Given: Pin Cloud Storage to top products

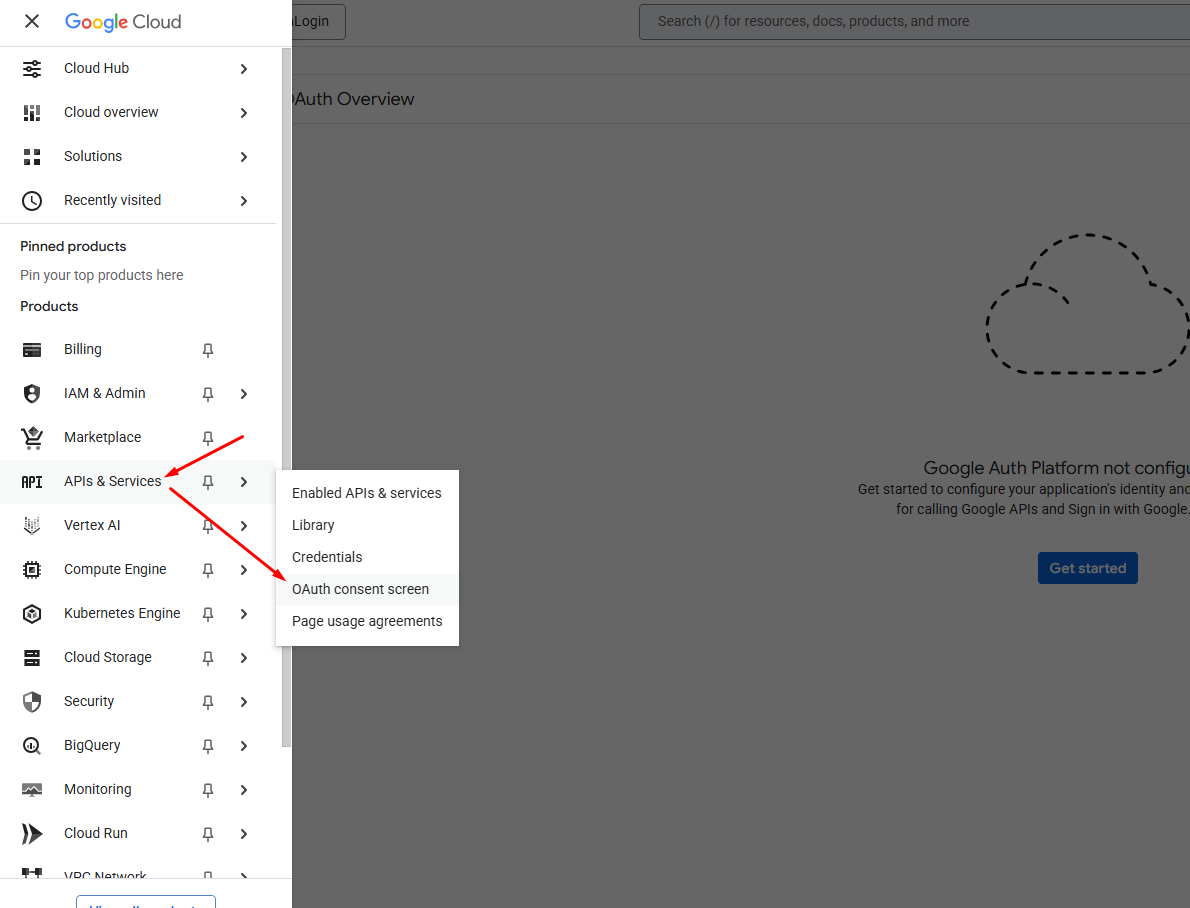Looking at the screenshot, I should (x=208, y=658).
